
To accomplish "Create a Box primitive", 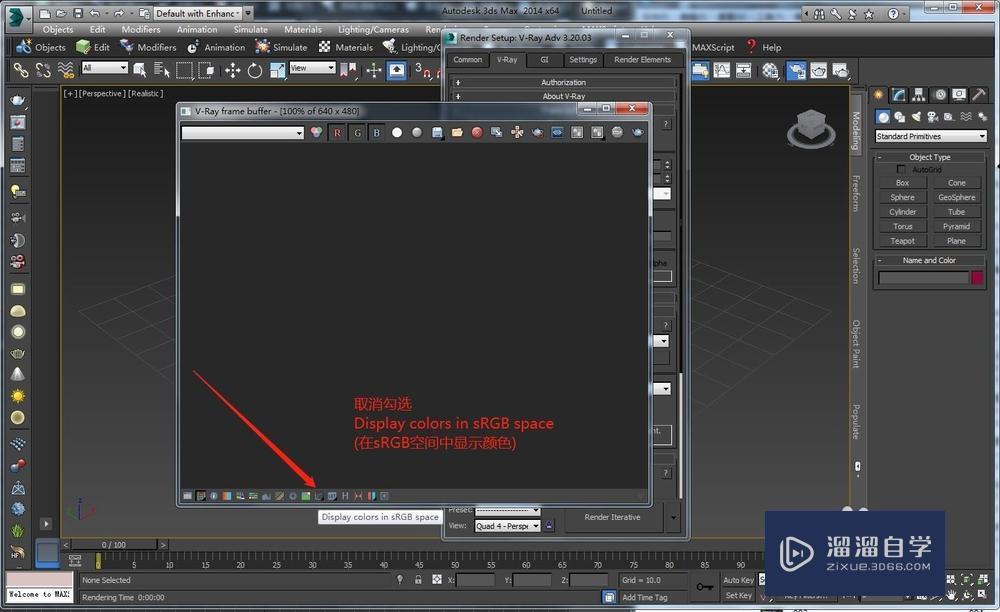I will pos(902,183).
